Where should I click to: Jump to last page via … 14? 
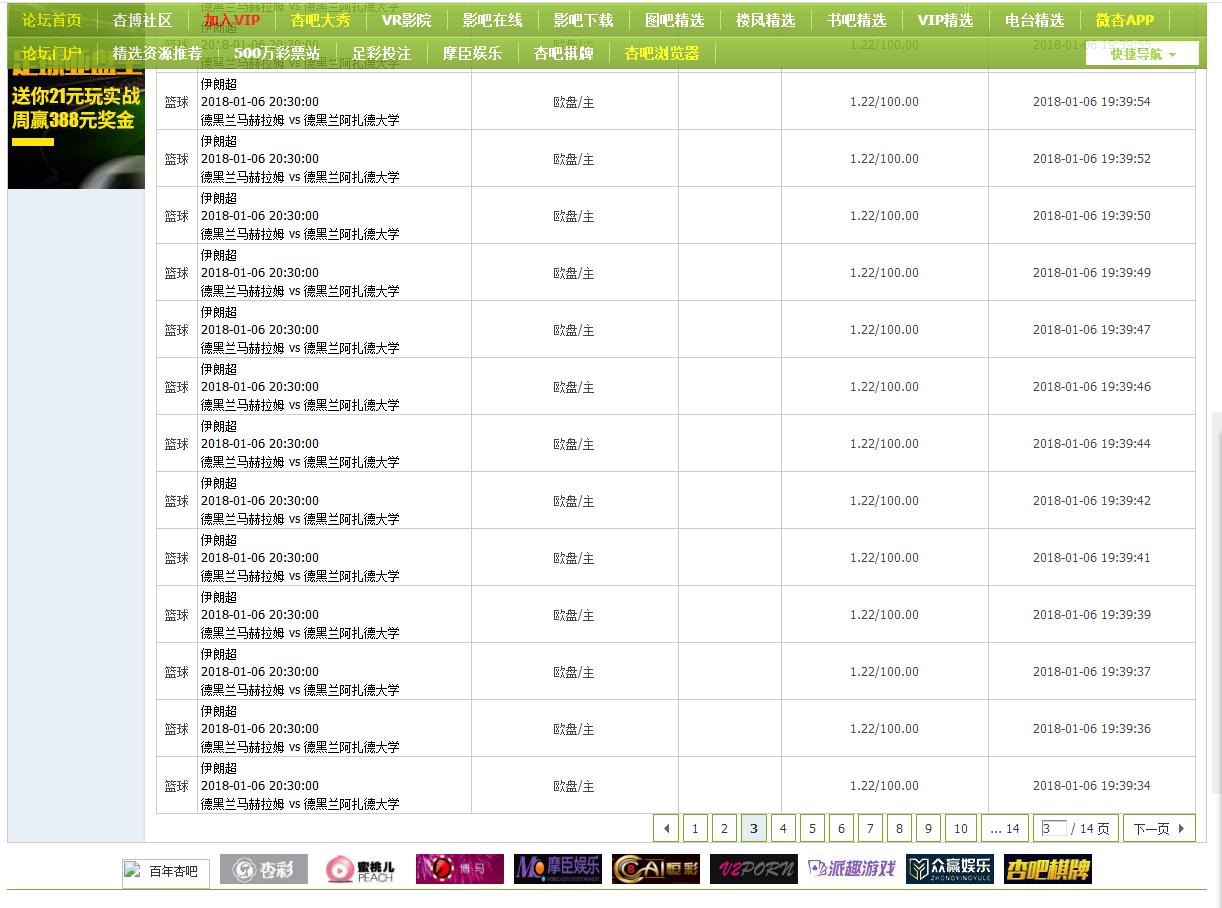pos(1004,828)
